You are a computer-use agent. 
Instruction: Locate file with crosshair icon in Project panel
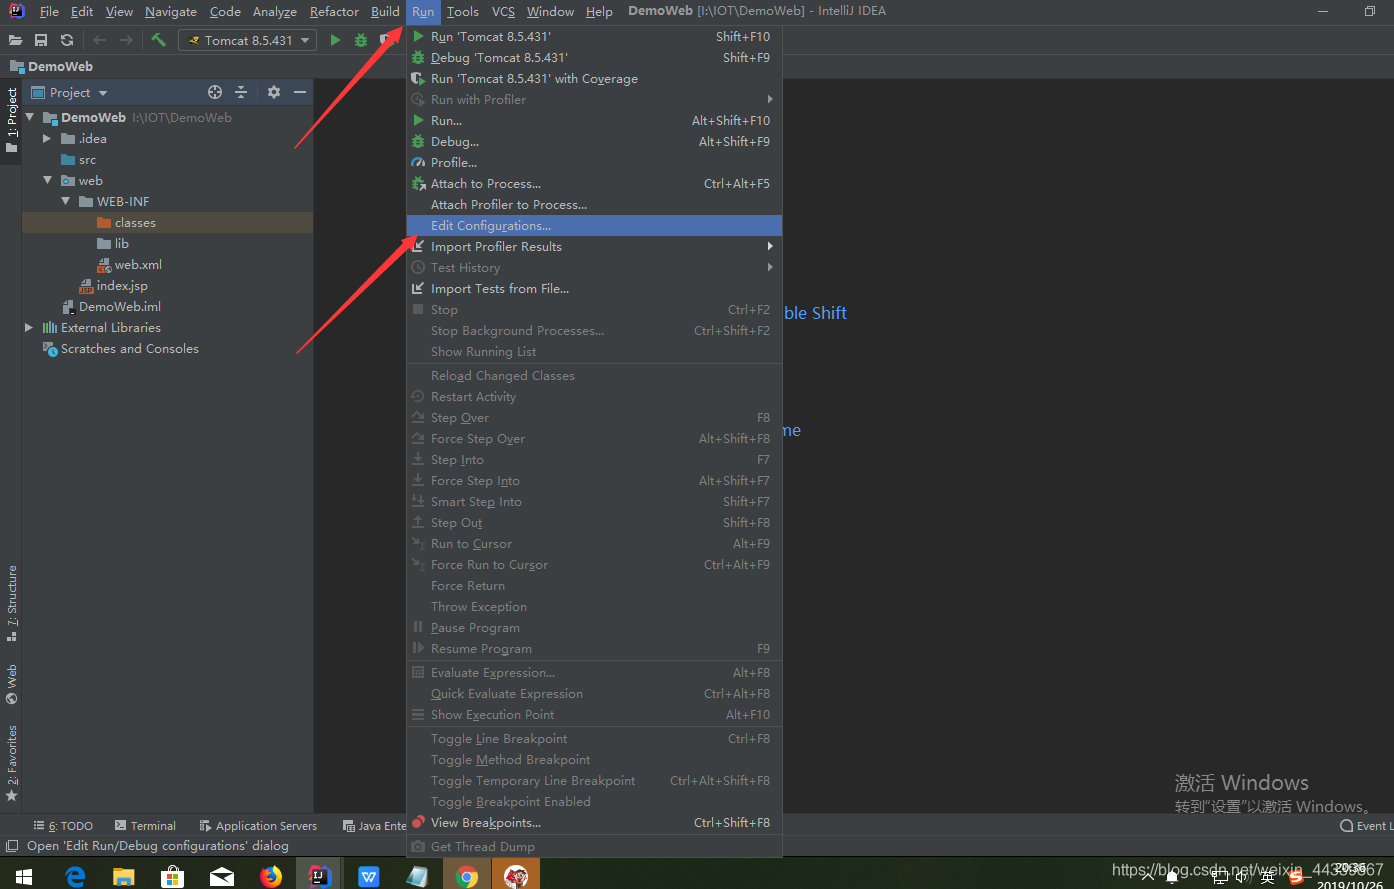(x=214, y=92)
